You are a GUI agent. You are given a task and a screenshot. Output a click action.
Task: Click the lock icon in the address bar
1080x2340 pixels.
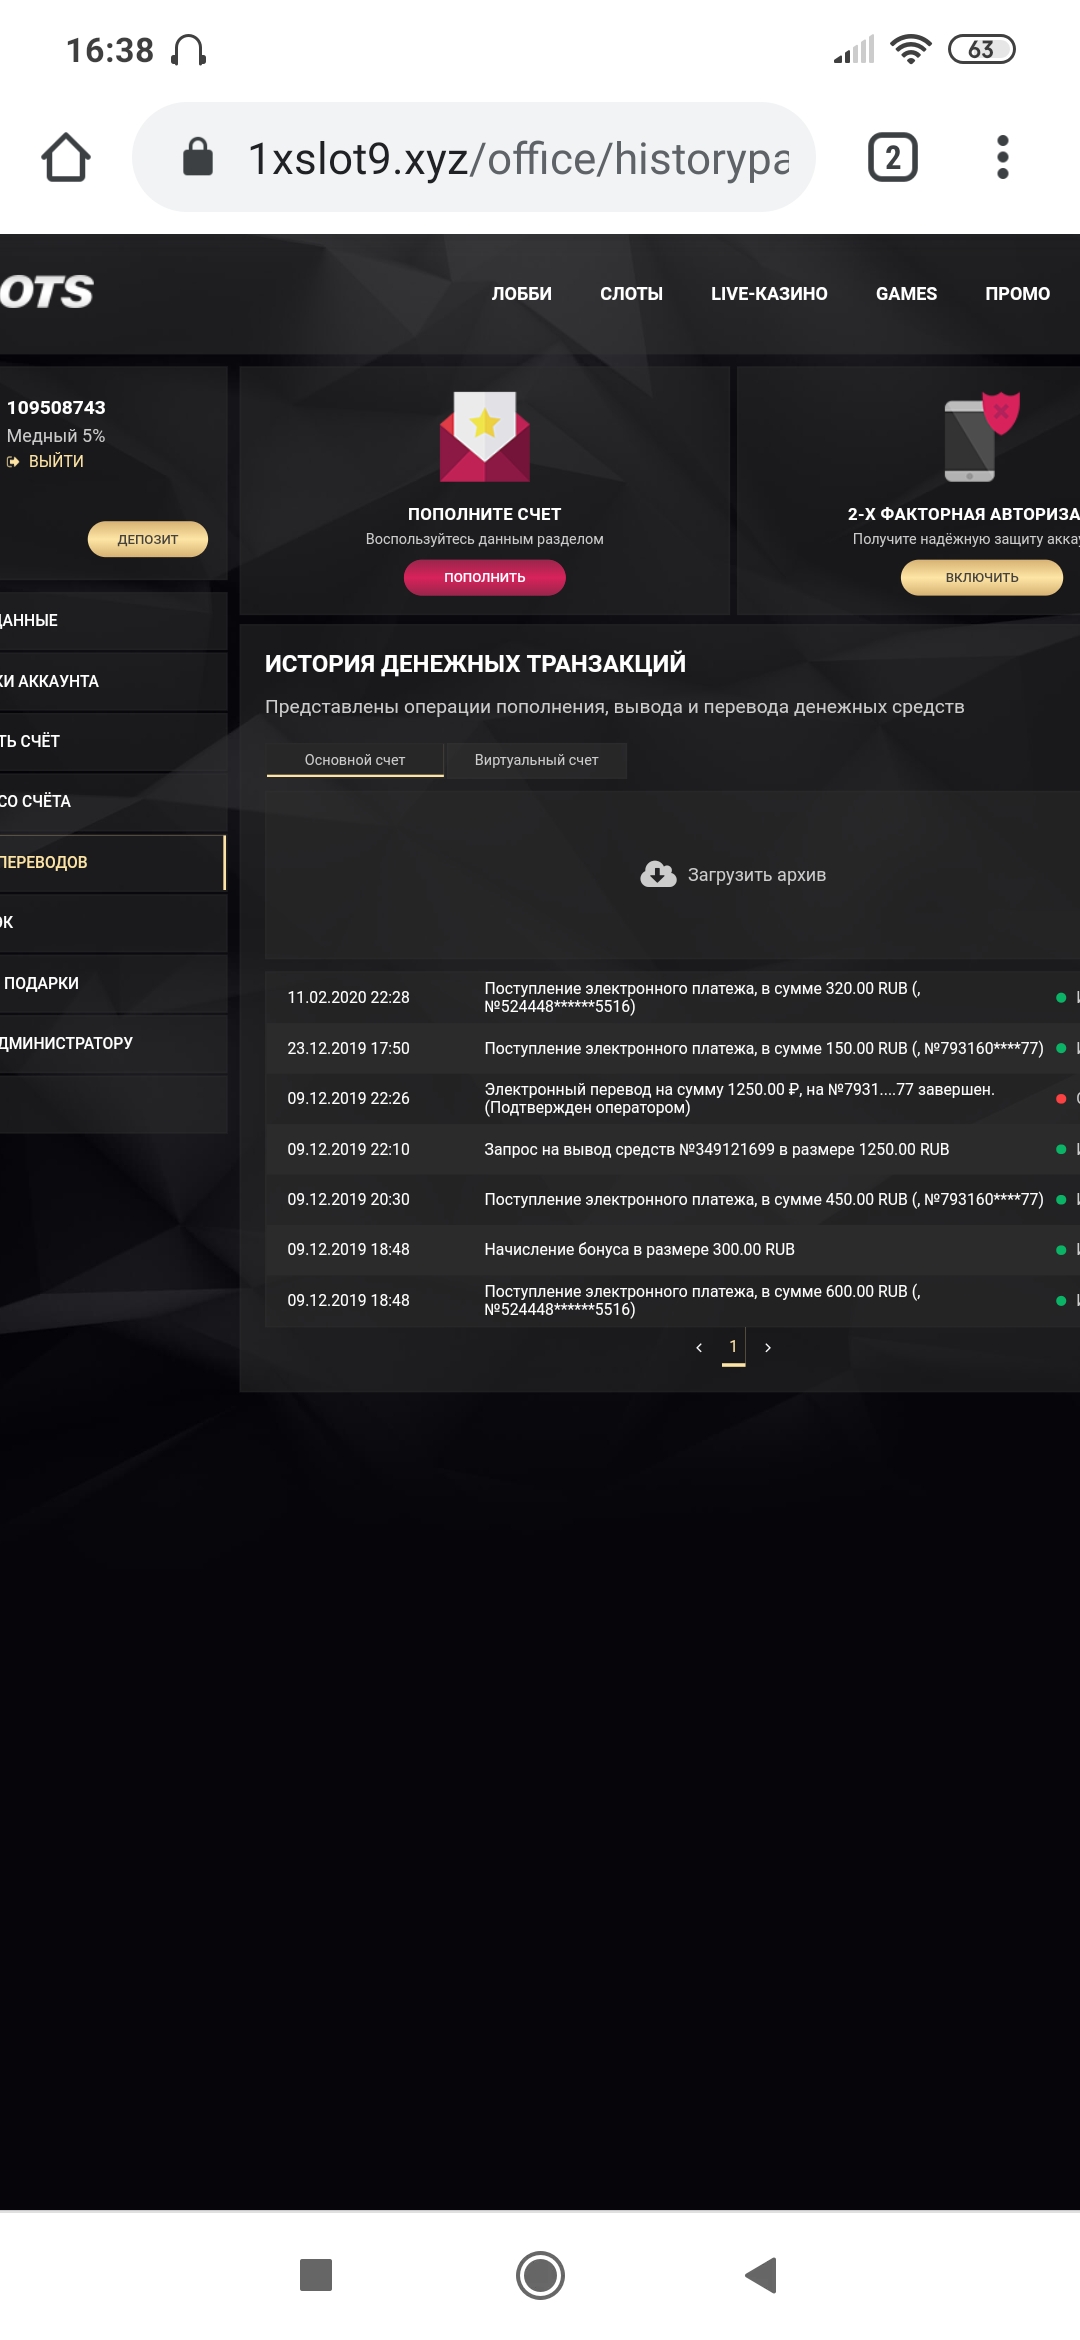[198, 155]
